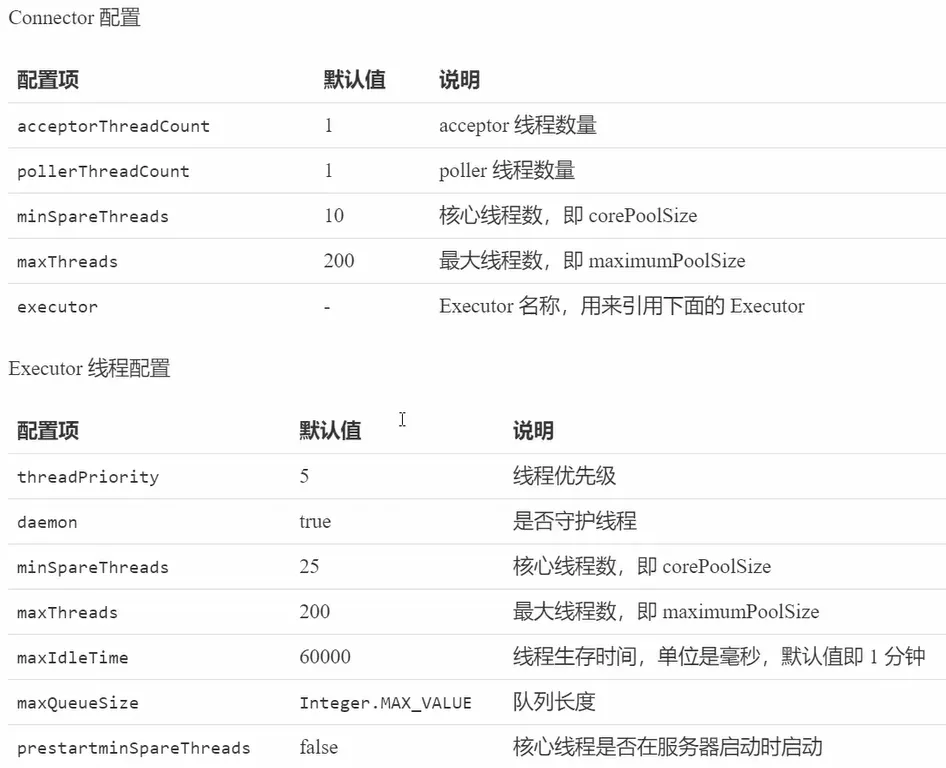Image resolution: width=946 pixels, height=768 pixels.
Task: Click the daemon config item
Action: pyautogui.click(x=47, y=522)
